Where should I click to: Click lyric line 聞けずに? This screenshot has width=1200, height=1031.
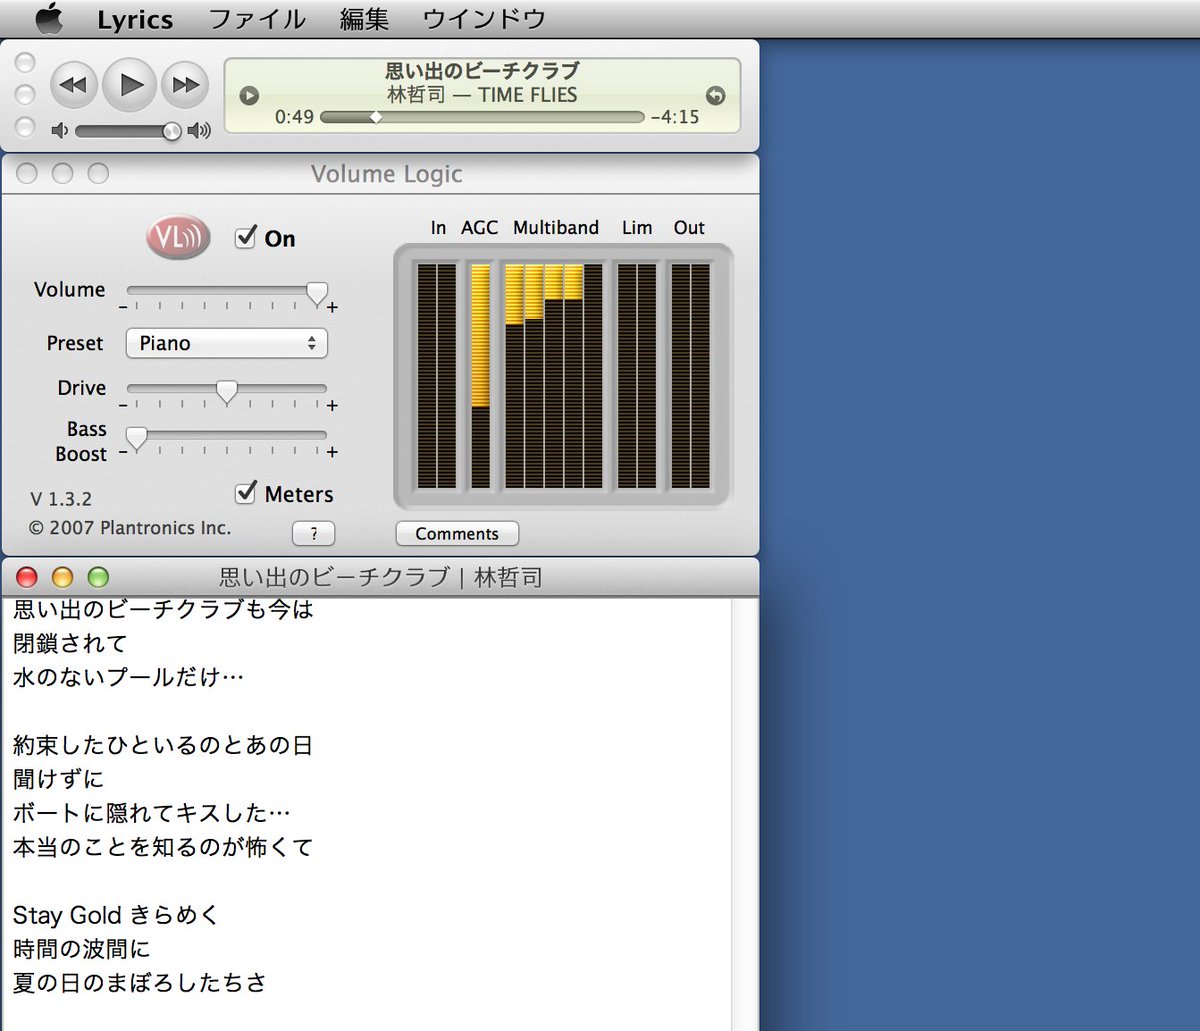tap(58, 779)
